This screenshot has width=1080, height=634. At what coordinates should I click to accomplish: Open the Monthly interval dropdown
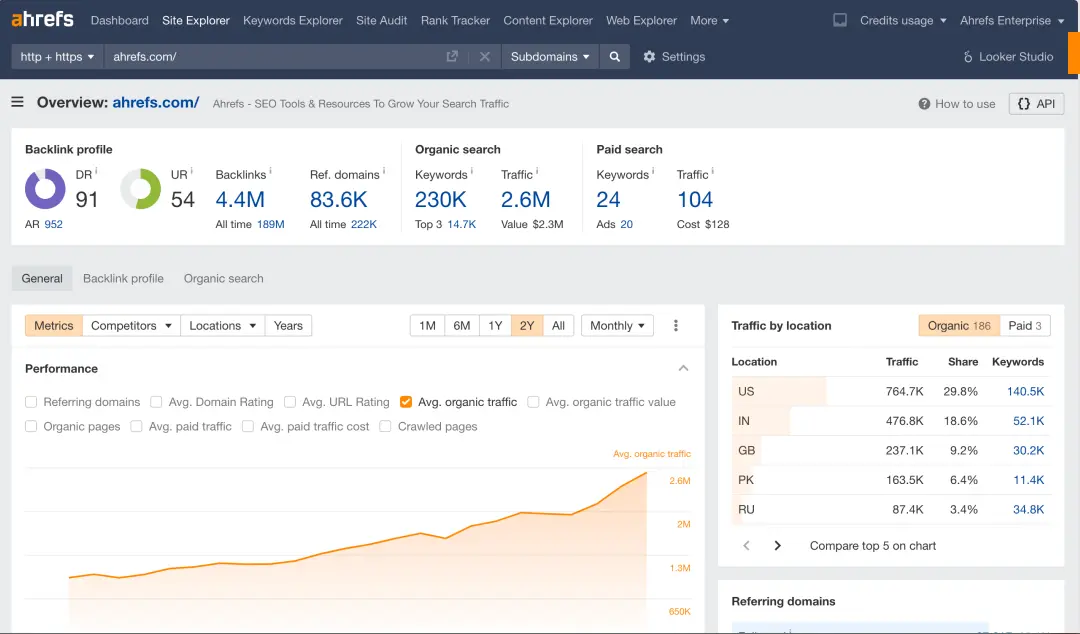tap(617, 325)
